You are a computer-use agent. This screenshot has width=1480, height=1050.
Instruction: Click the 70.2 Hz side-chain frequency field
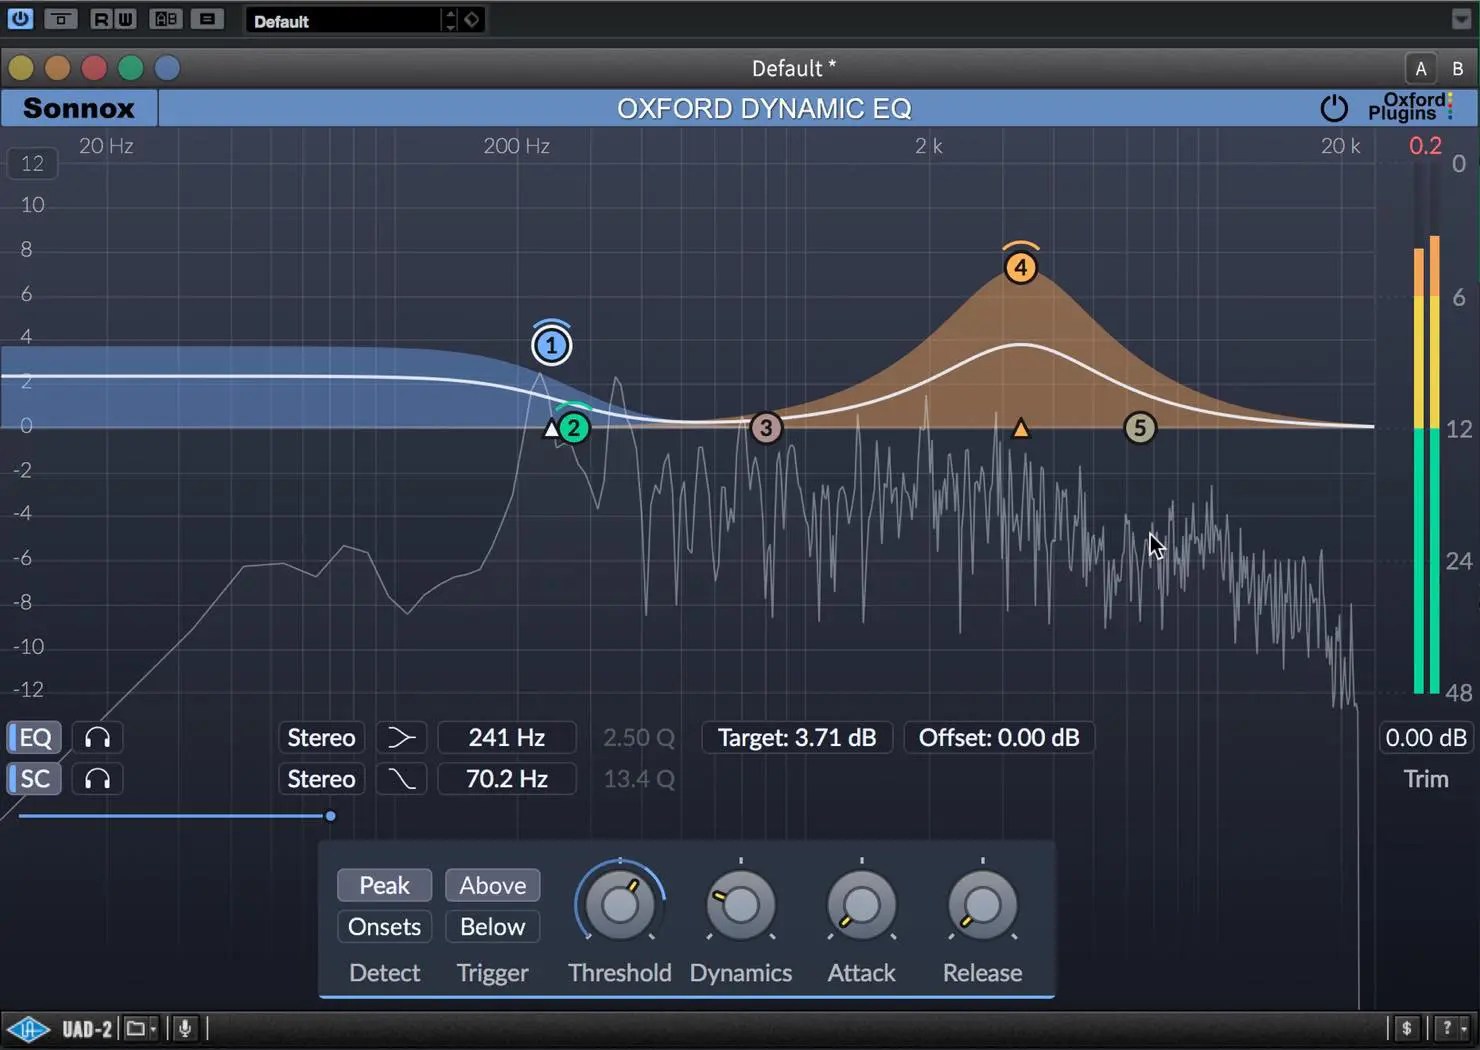[507, 779]
